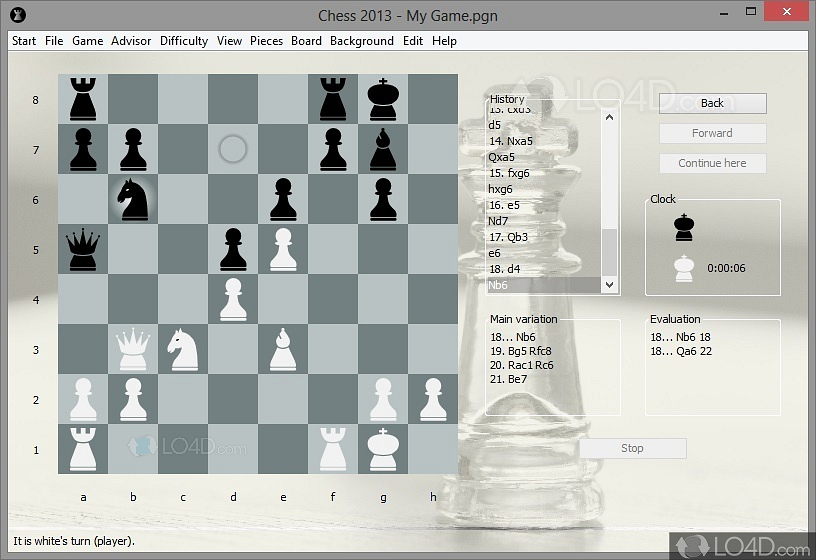Image resolution: width=816 pixels, height=560 pixels.
Task: Select the black knight on b6
Action: click(133, 199)
